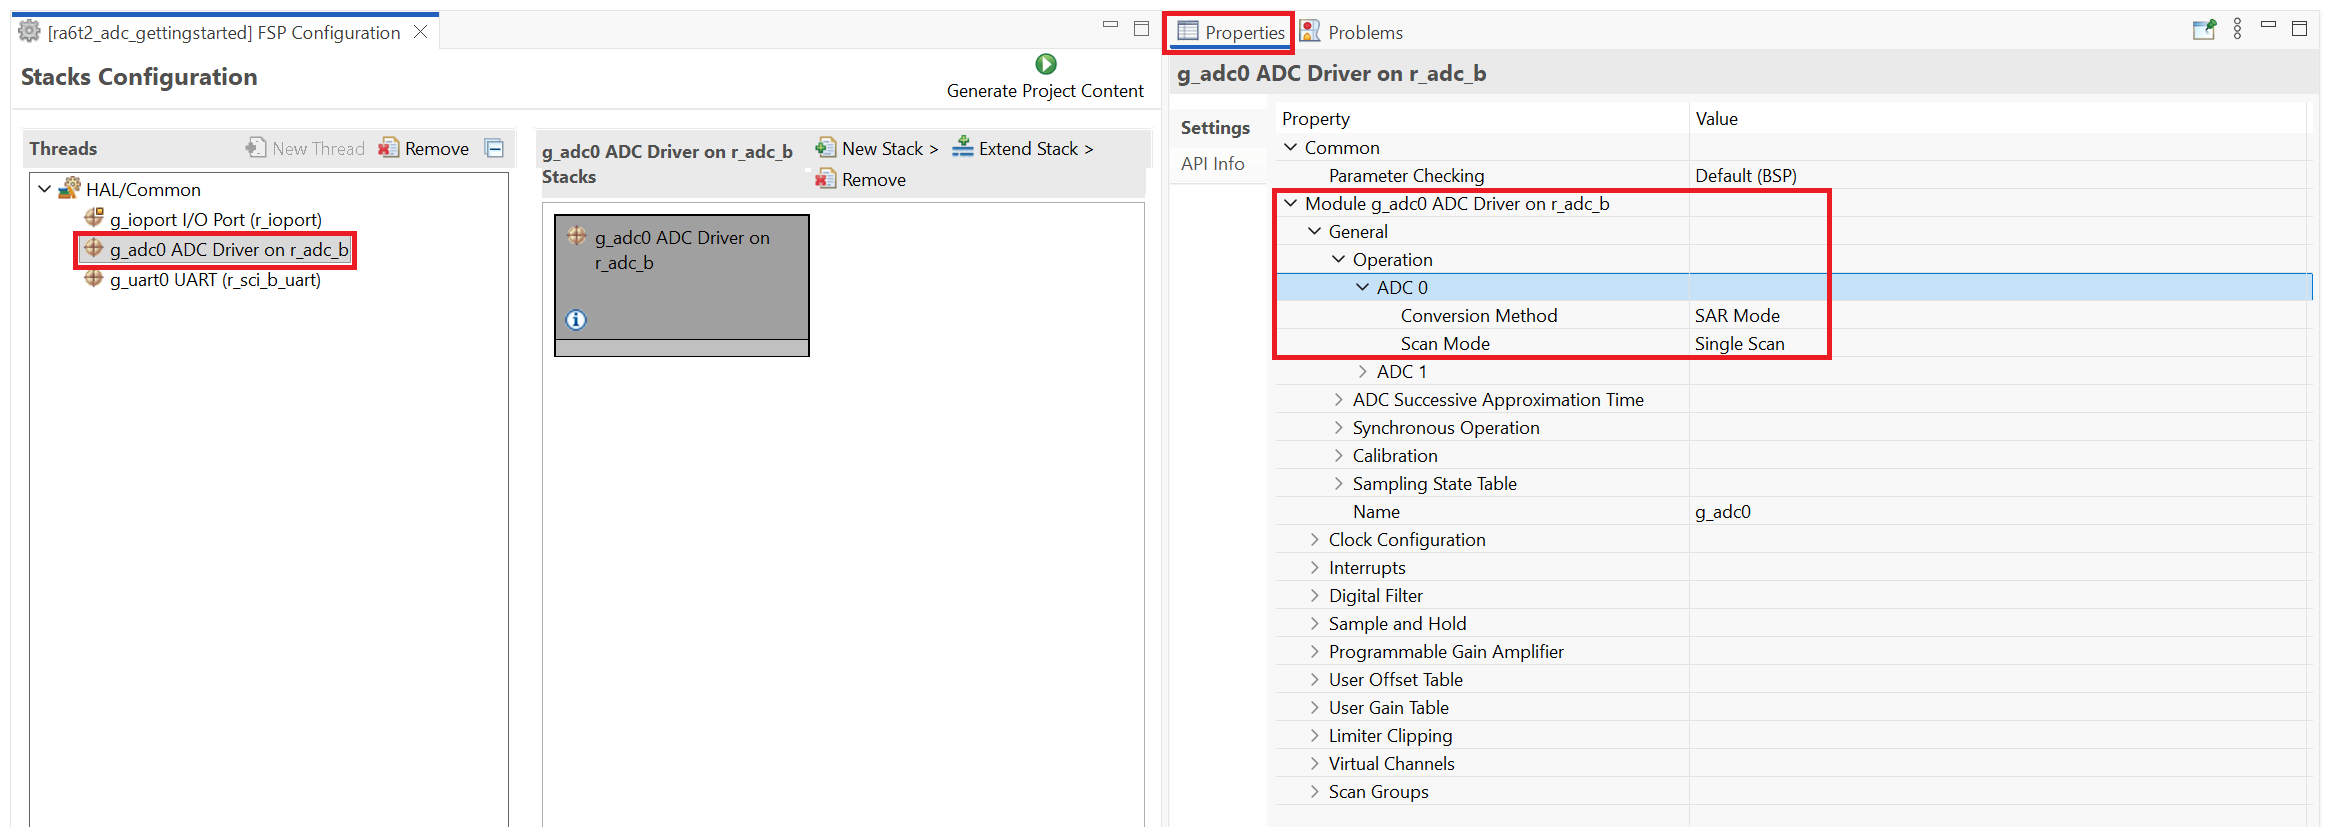Viewport: 2327px width, 833px height.
Task: Click the pin properties icon in top right
Action: point(2203,30)
